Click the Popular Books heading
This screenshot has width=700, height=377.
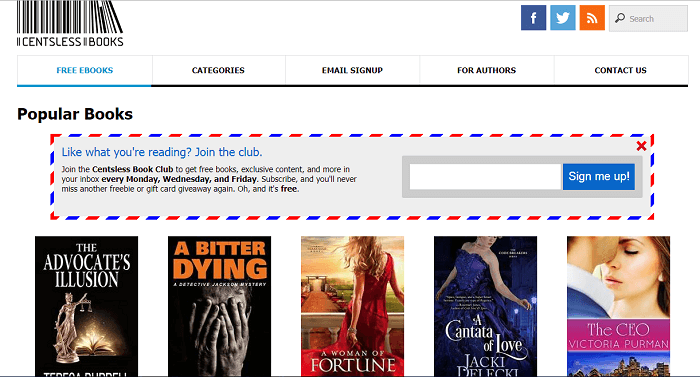point(75,114)
